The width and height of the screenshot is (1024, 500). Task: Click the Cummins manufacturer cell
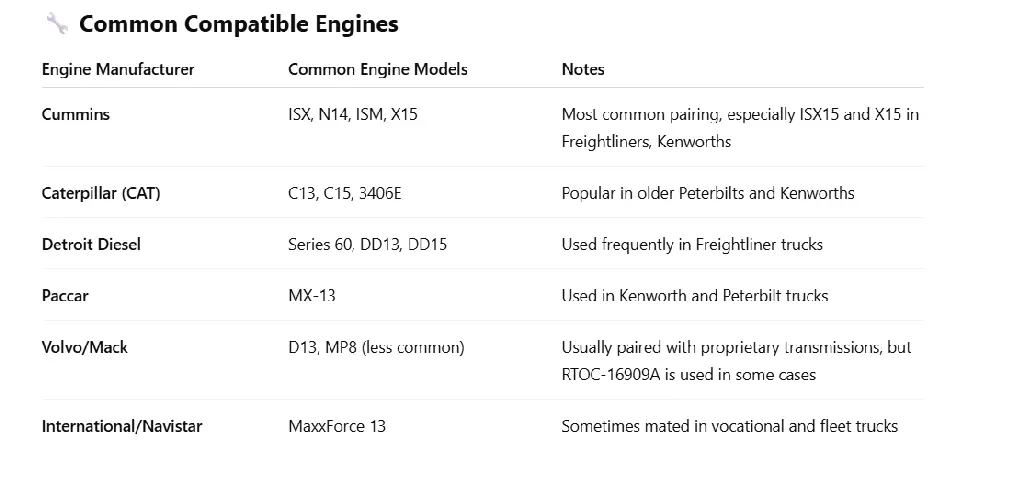76,114
